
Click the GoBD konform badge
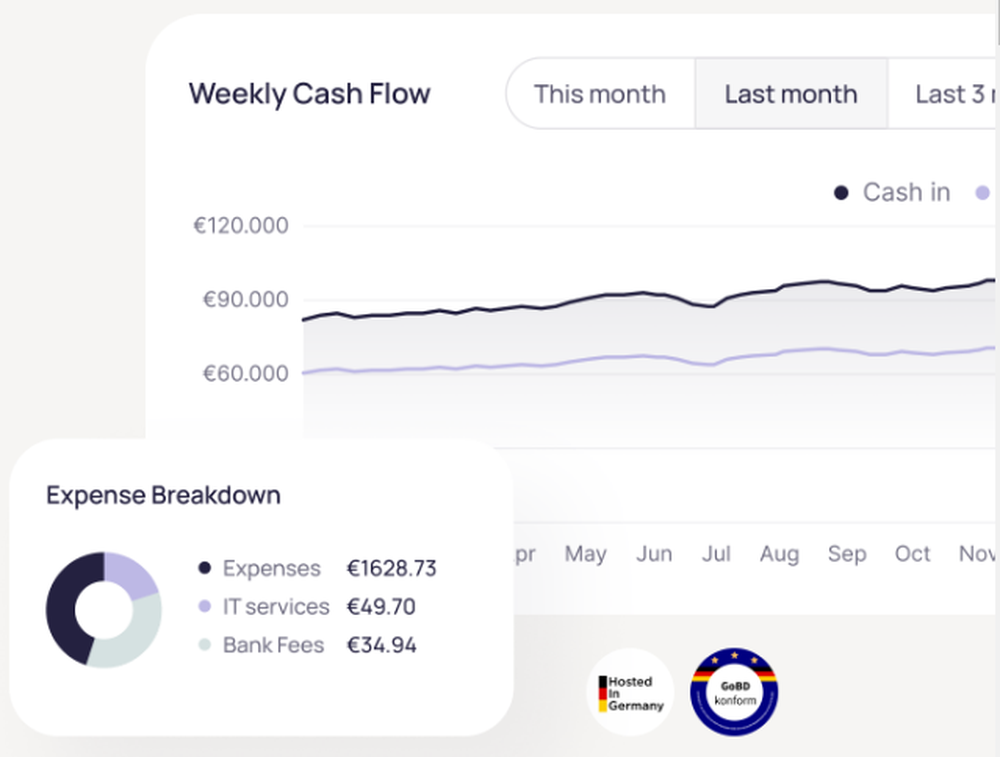point(734,693)
